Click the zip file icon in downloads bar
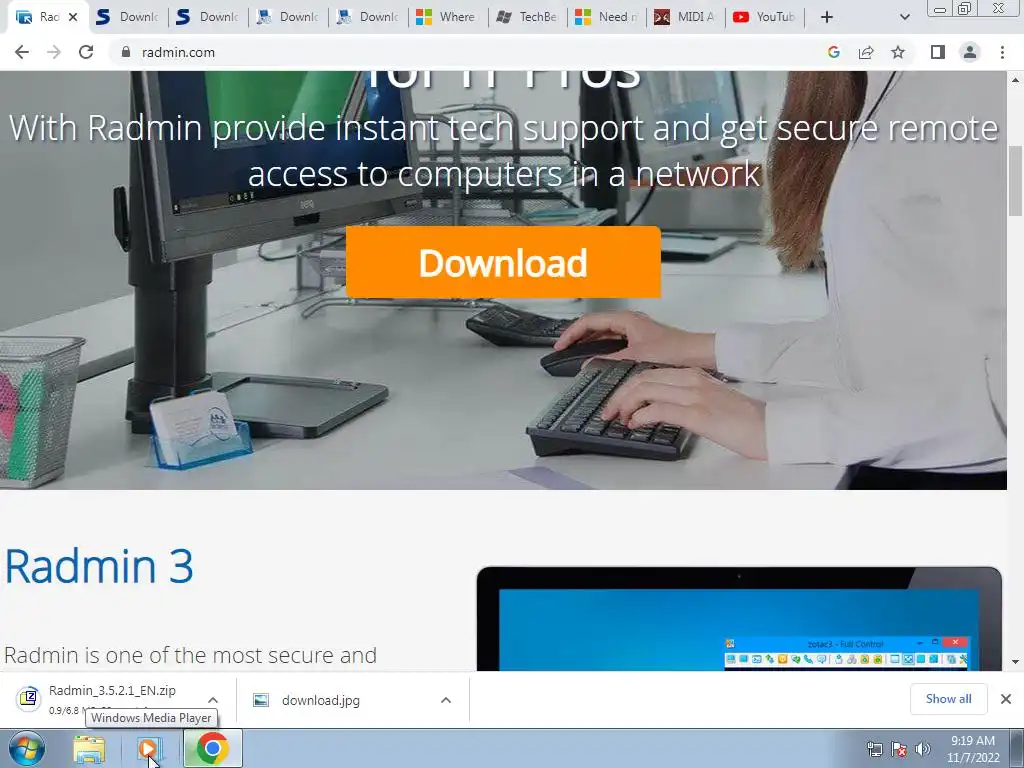1024x768 pixels. 28,698
